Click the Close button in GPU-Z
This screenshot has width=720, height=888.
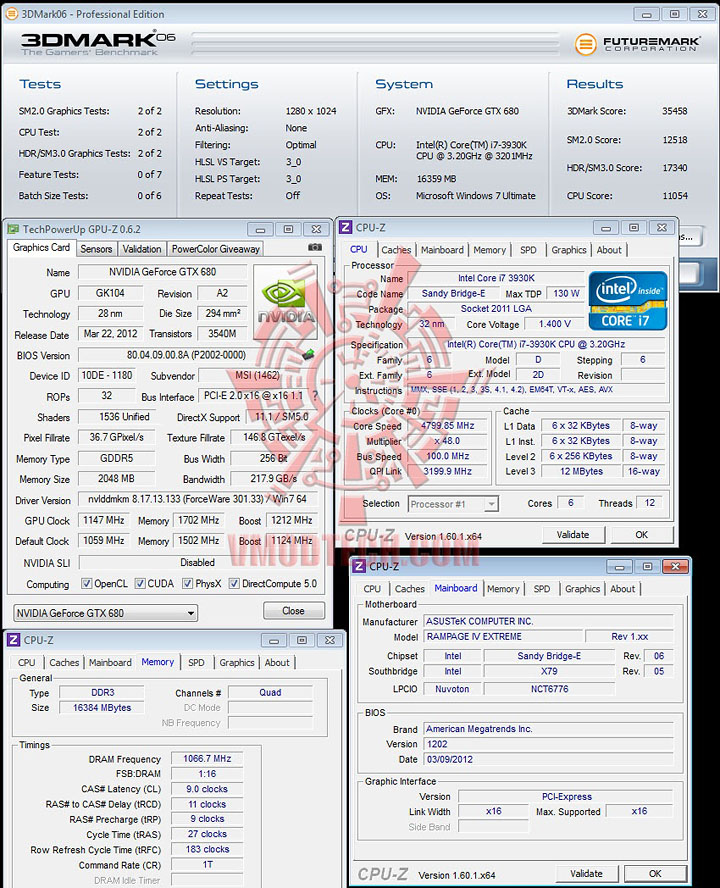point(293,610)
